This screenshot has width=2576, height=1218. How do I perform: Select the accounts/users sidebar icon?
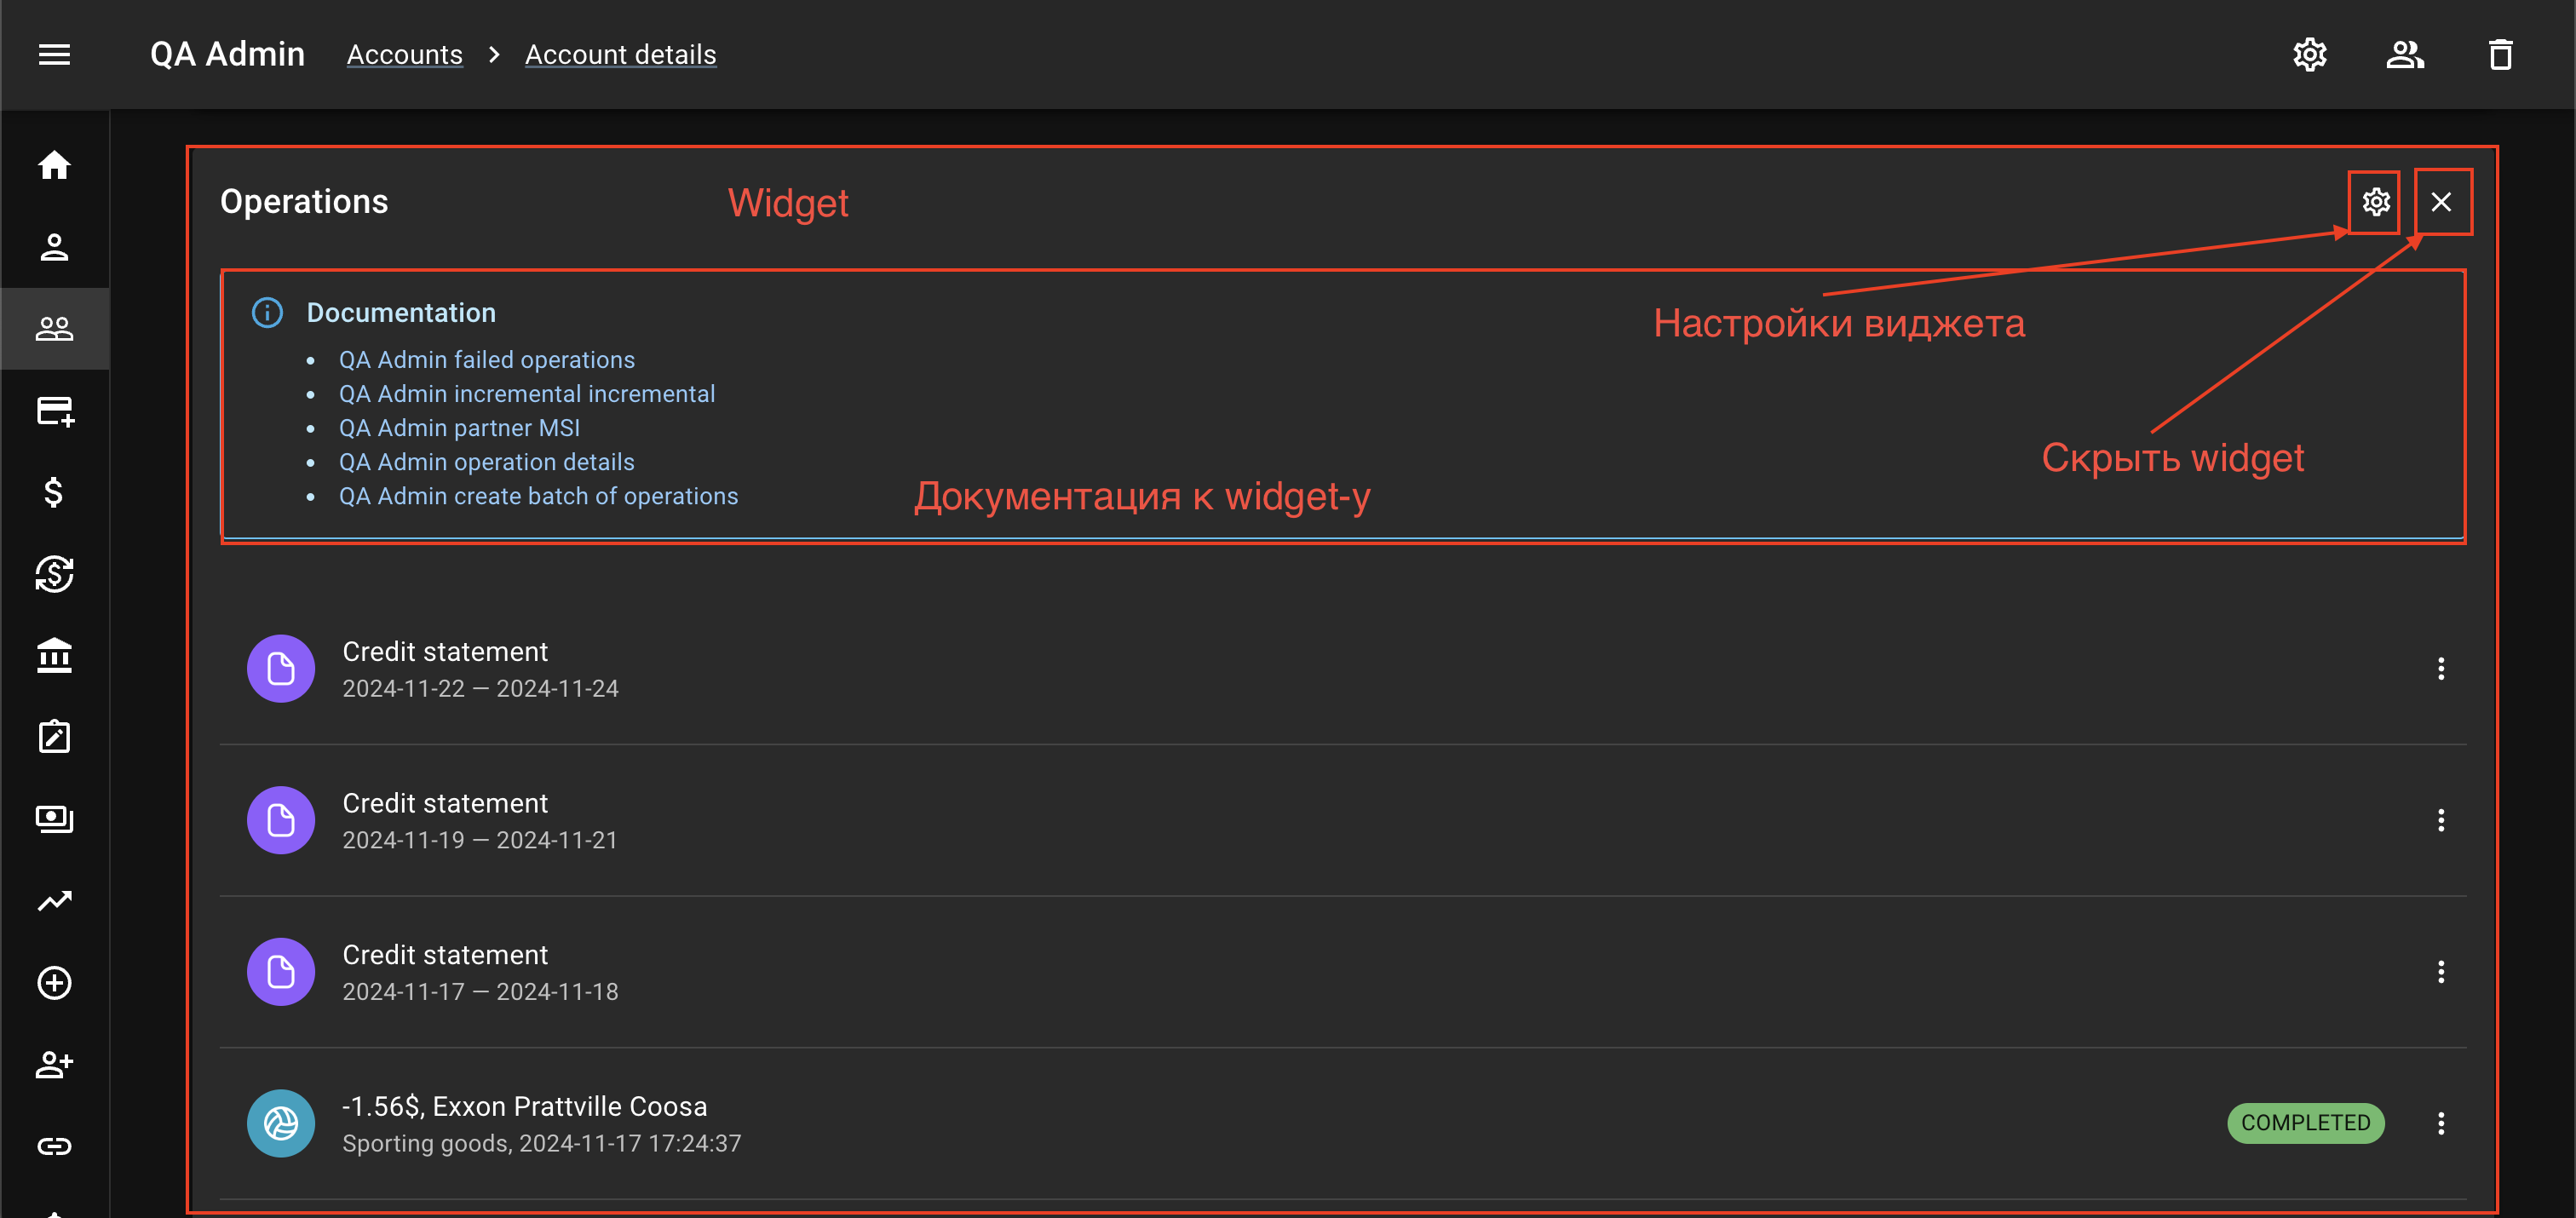[55, 329]
